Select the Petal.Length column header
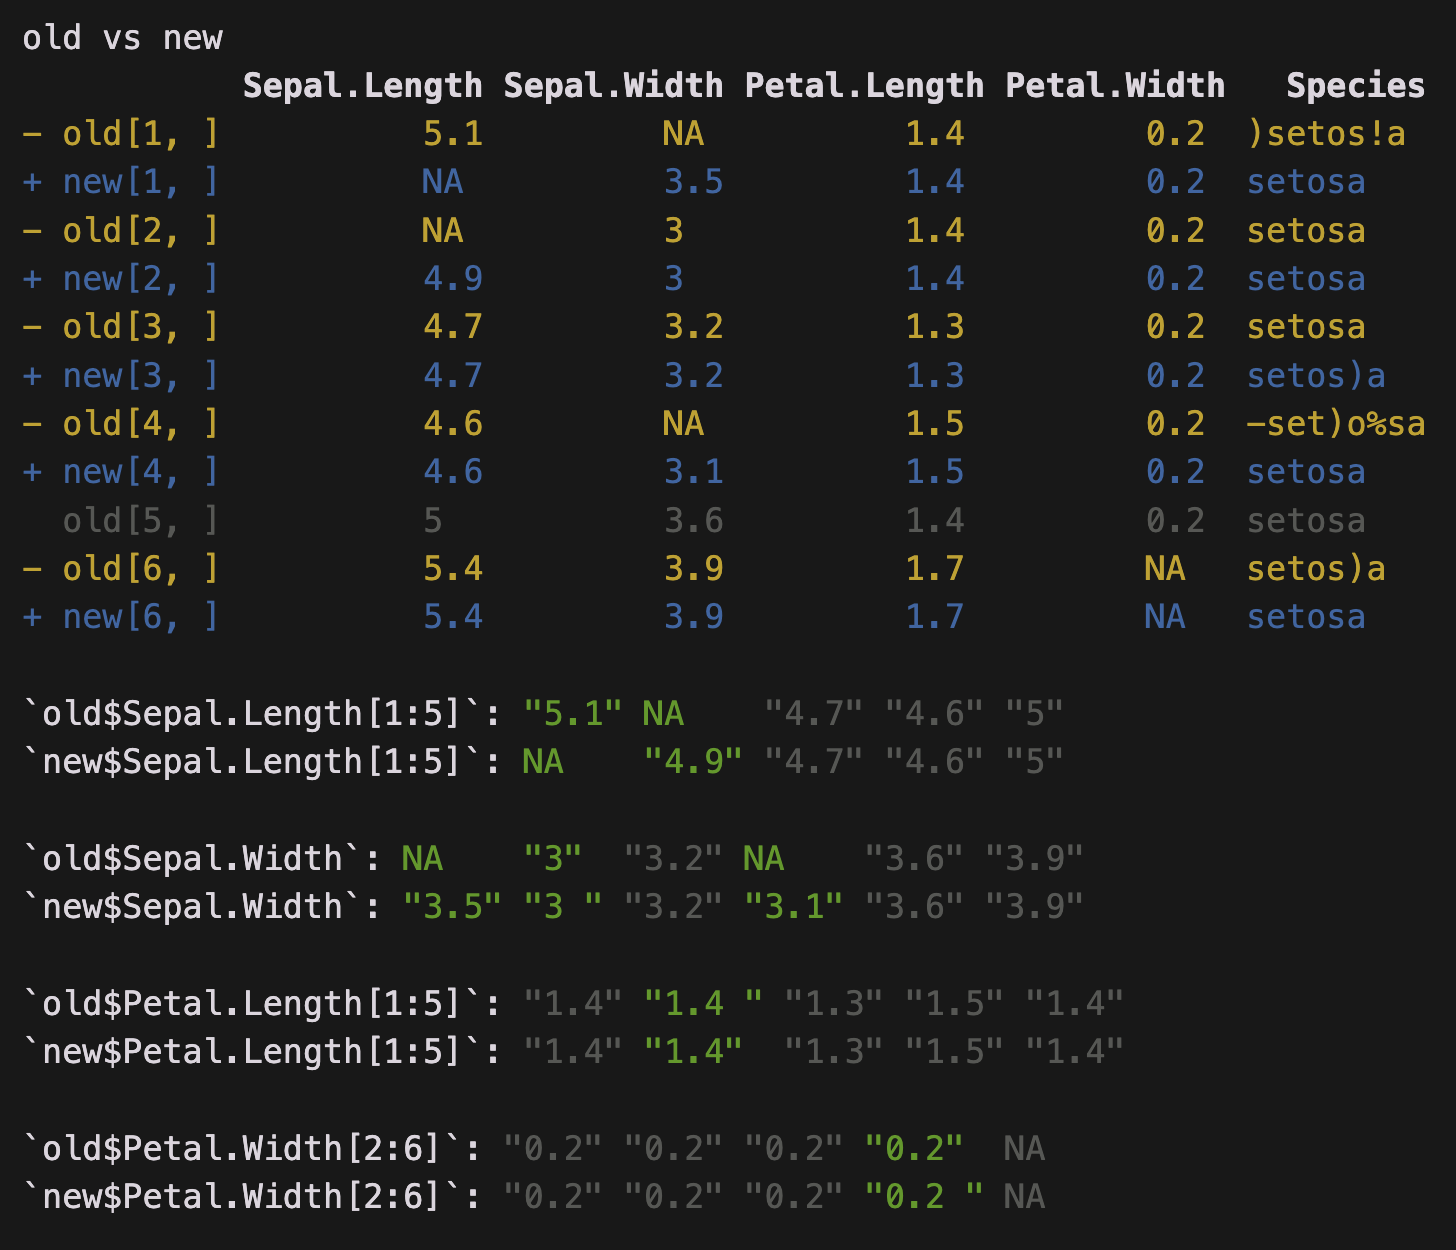The image size is (1456, 1250). [x=864, y=86]
